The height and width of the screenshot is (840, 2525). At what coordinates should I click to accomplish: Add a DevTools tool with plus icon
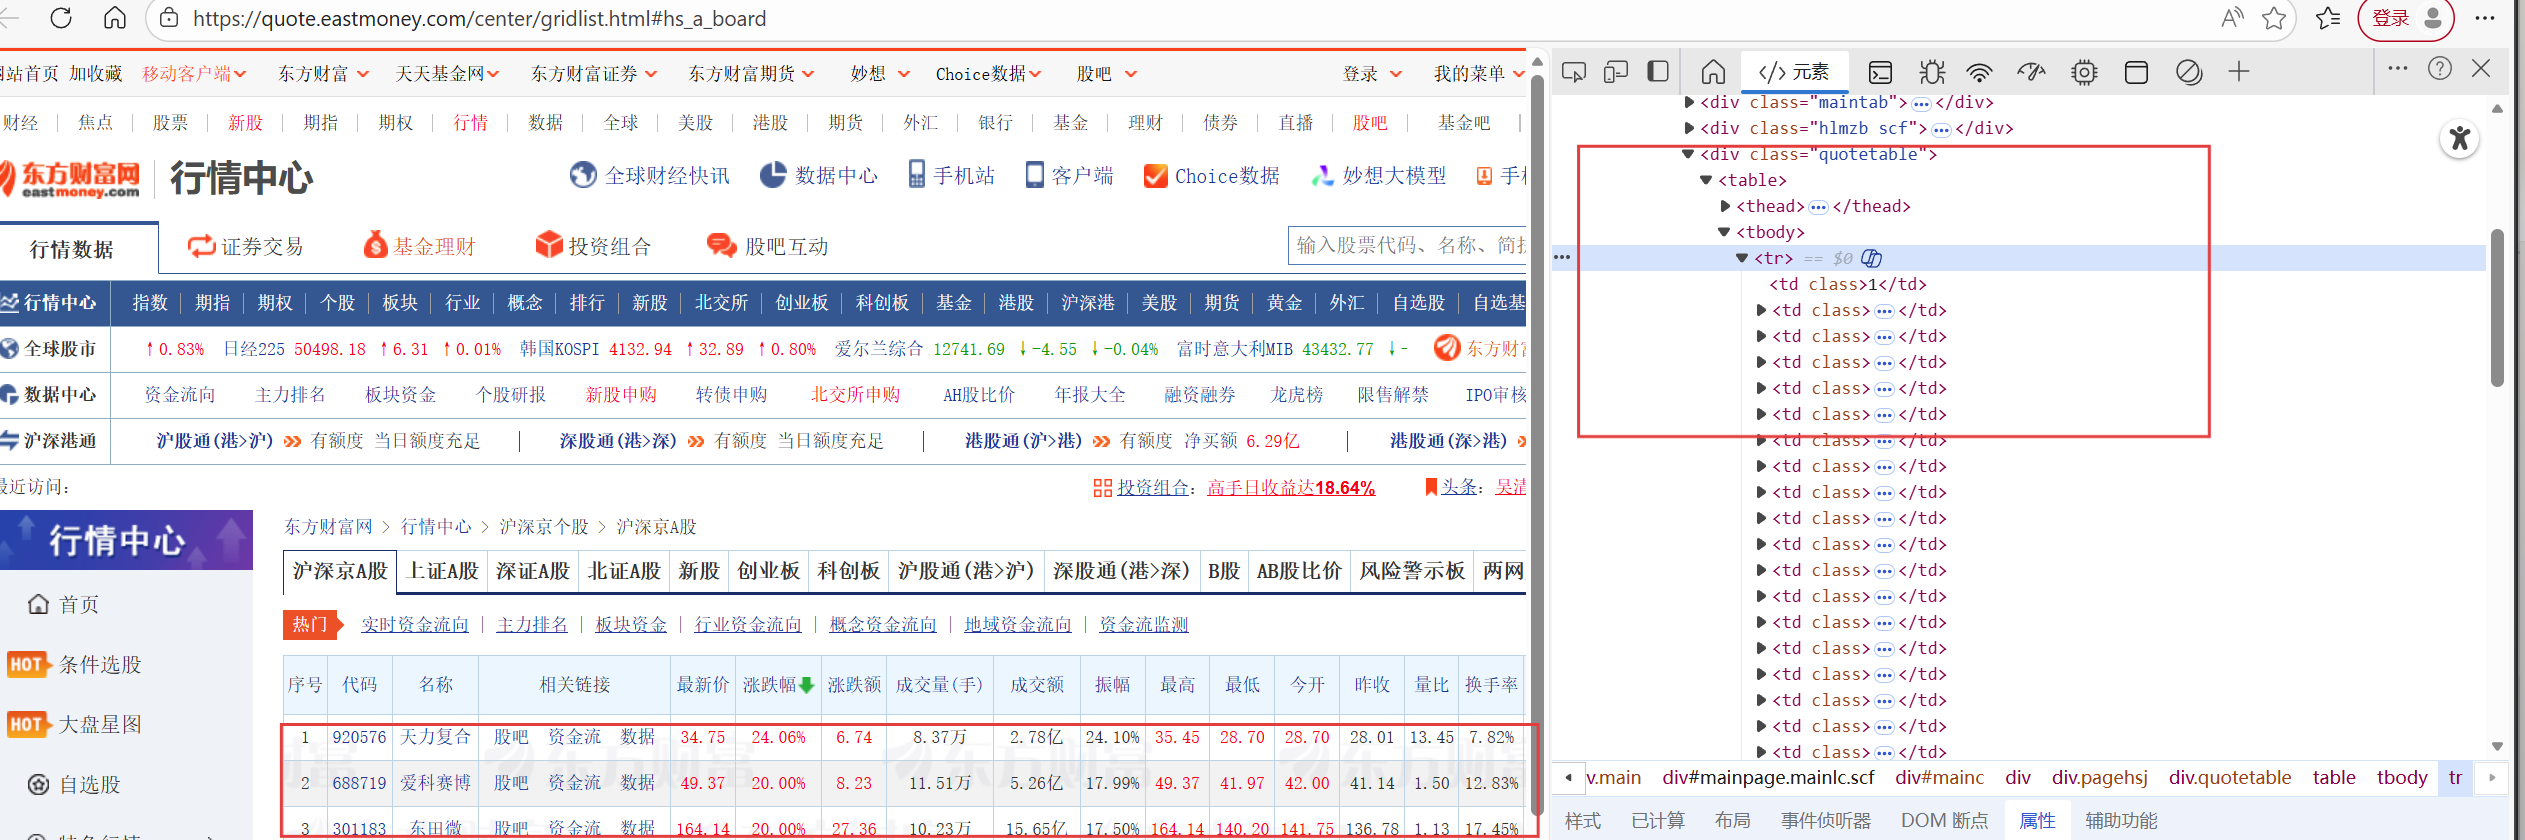point(2239,71)
